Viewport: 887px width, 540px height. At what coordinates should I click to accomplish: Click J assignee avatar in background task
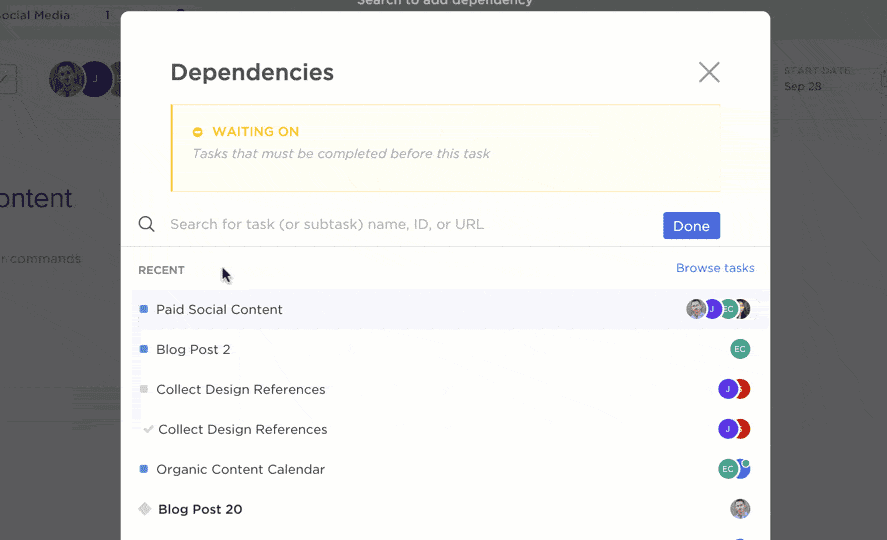pos(95,79)
